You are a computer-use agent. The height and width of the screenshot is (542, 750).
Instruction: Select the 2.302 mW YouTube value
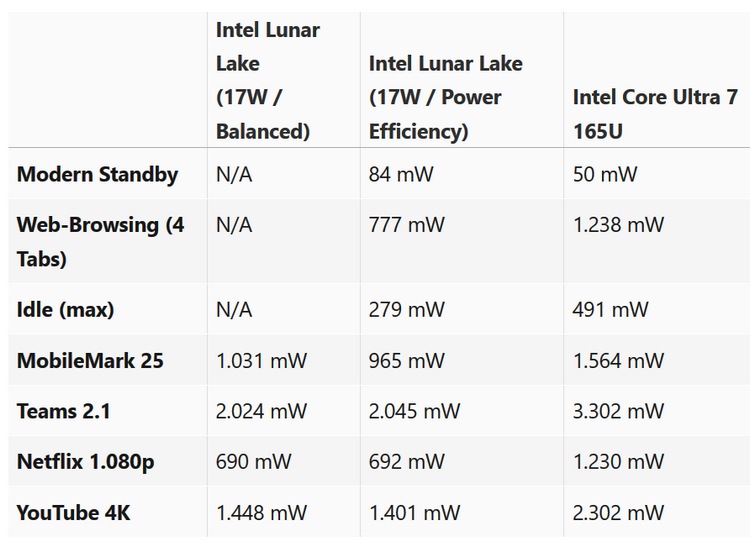(x=618, y=513)
